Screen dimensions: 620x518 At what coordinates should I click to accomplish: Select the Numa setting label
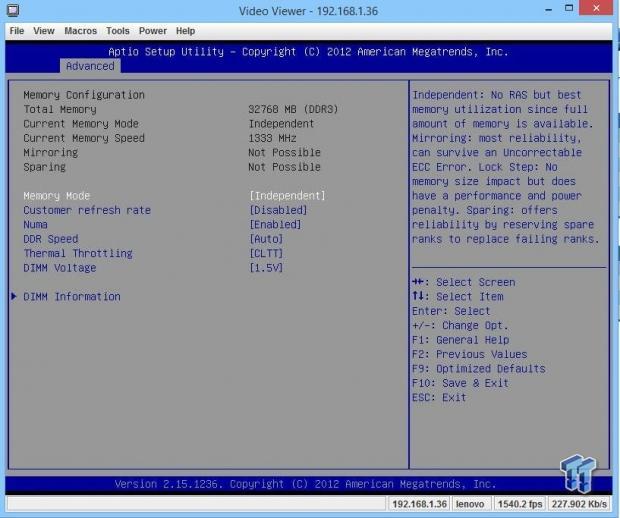[35, 225]
